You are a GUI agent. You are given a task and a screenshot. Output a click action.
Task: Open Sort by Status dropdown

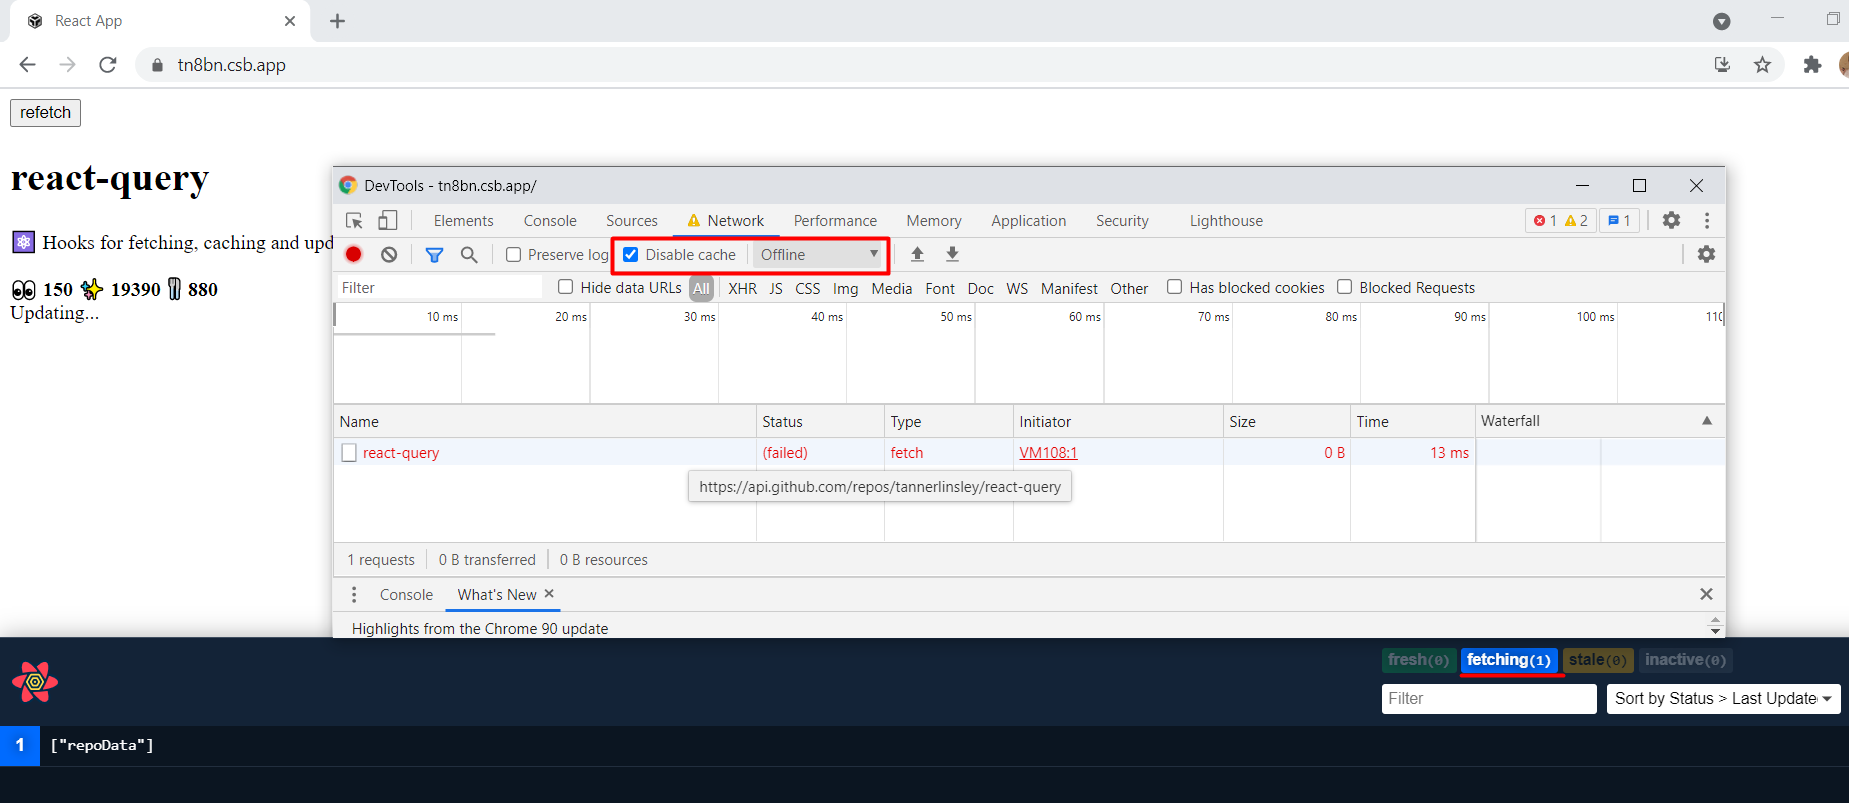pos(1723,699)
